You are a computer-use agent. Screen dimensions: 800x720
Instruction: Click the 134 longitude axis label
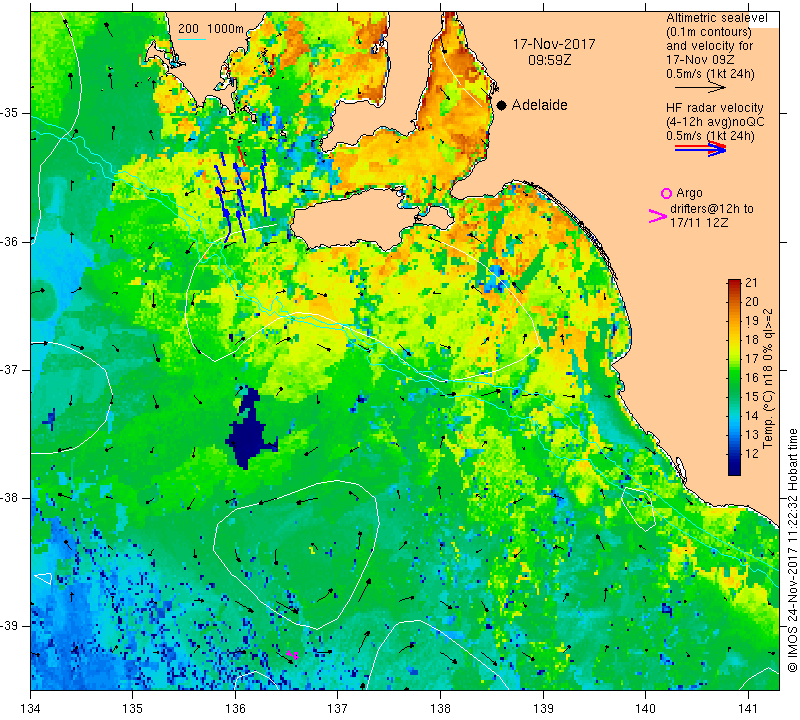[31, 709]
